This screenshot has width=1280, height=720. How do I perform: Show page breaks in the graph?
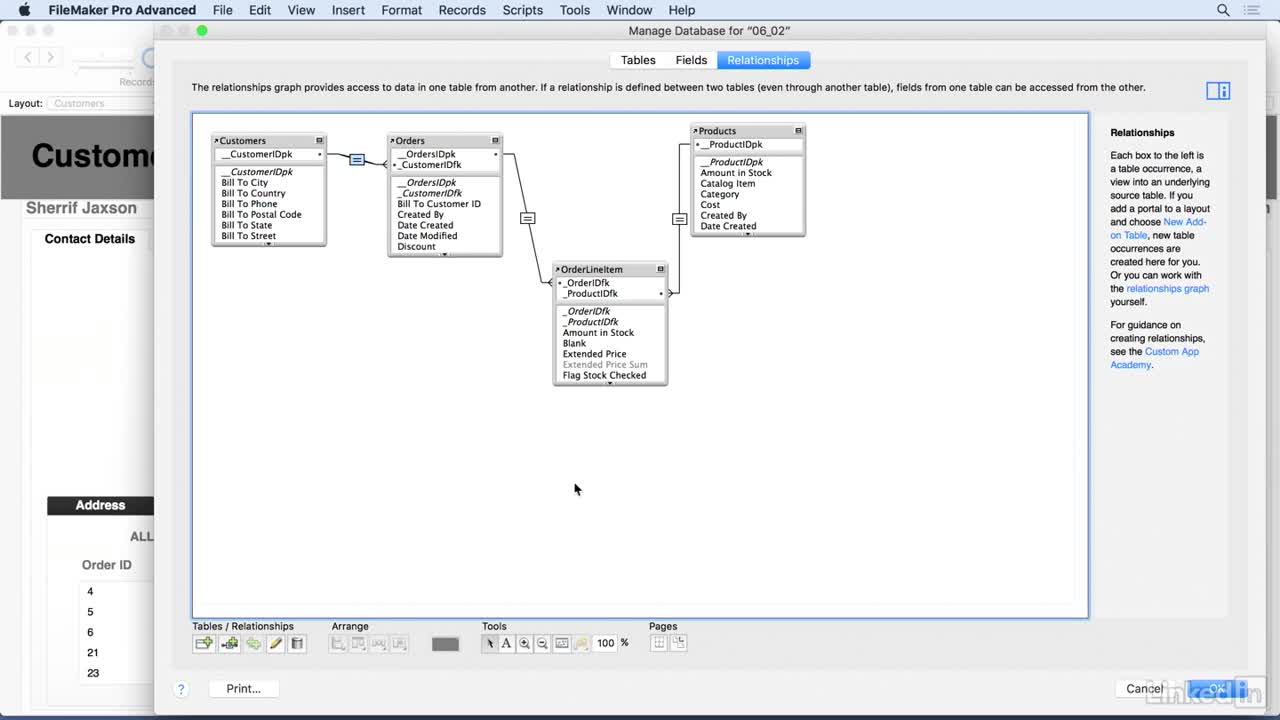click(659, 643)
